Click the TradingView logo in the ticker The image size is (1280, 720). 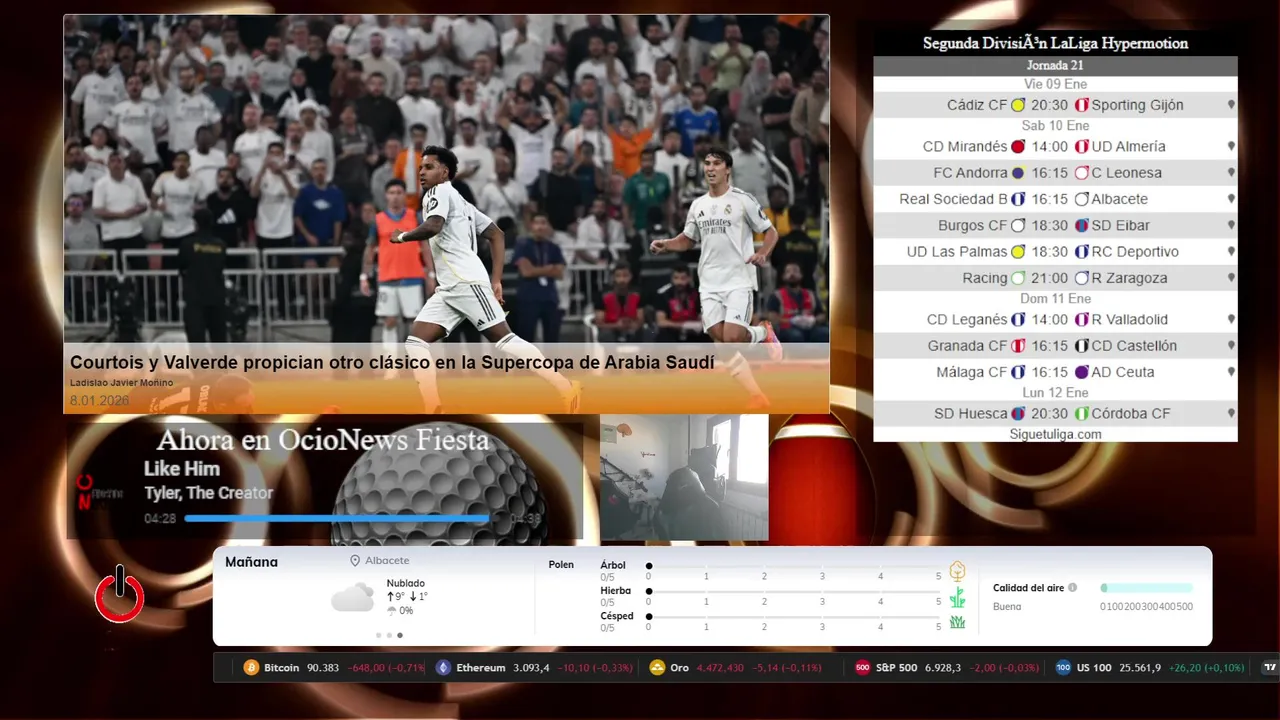(1270, 668)
